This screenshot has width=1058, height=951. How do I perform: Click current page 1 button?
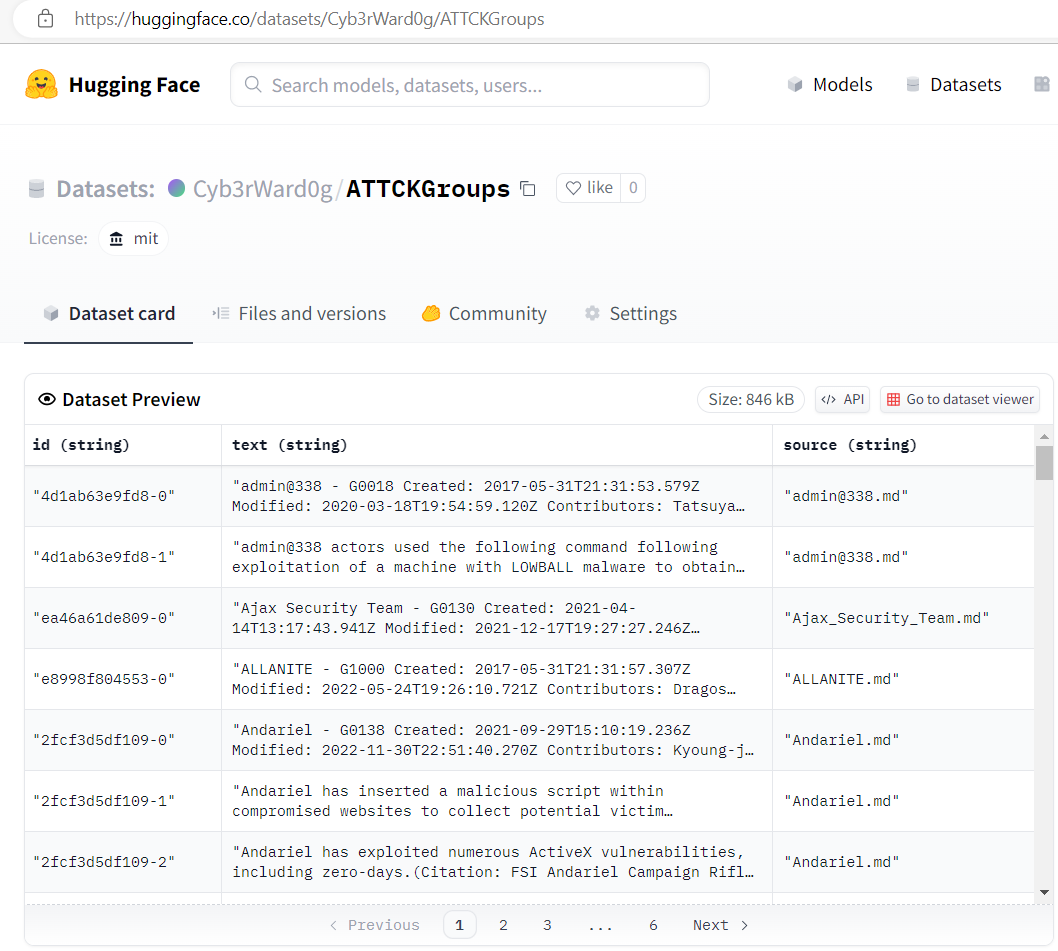[x=460, y=925]
